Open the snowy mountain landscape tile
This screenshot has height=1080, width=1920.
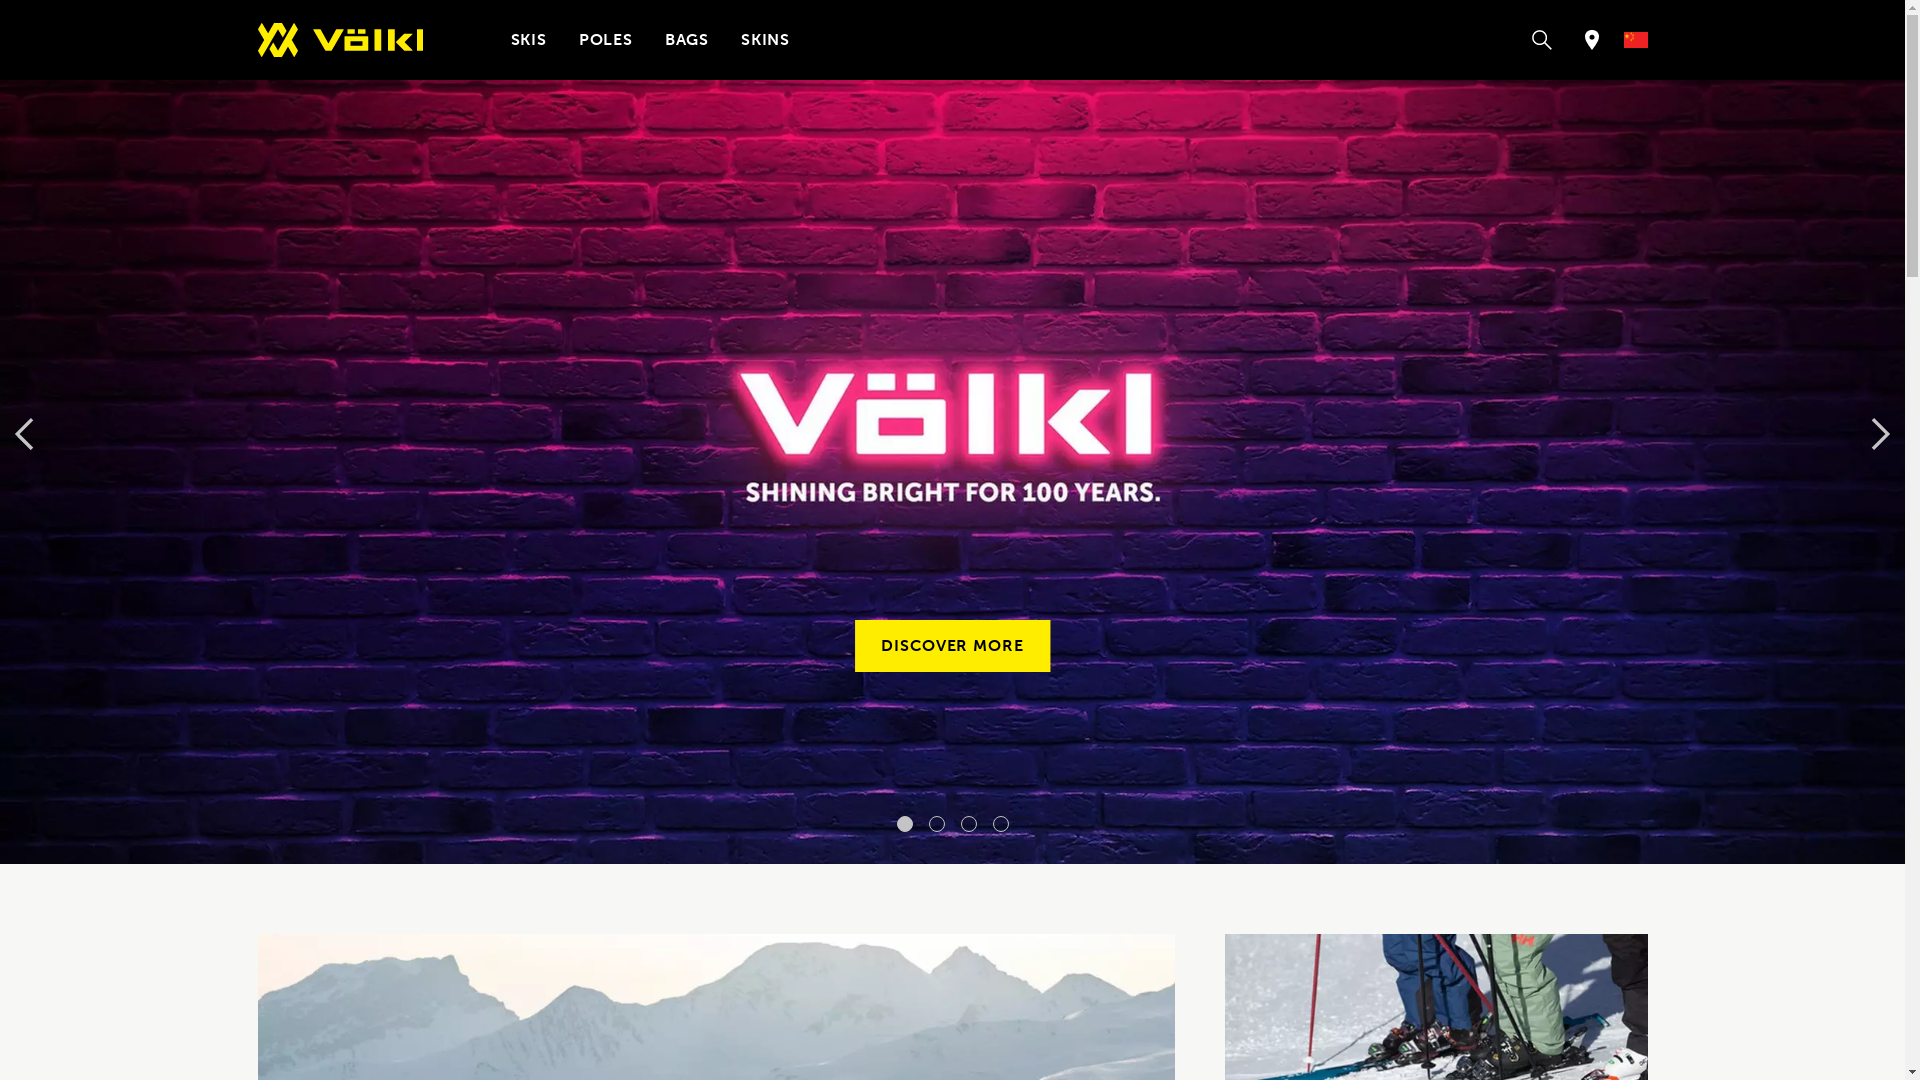(x=716, y=1007)
